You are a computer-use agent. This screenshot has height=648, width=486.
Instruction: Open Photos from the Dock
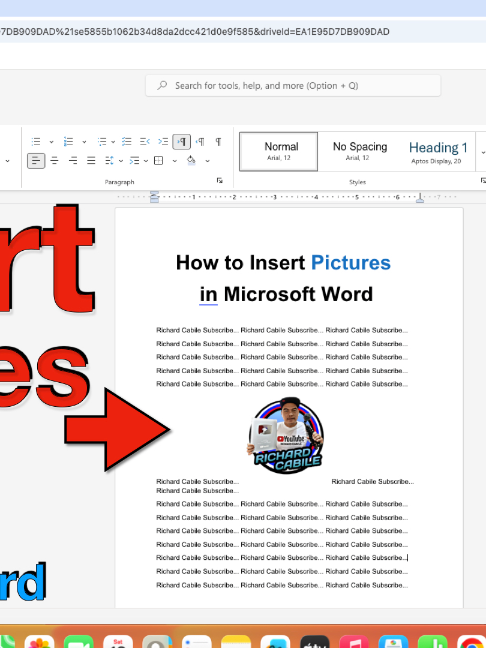39,642
